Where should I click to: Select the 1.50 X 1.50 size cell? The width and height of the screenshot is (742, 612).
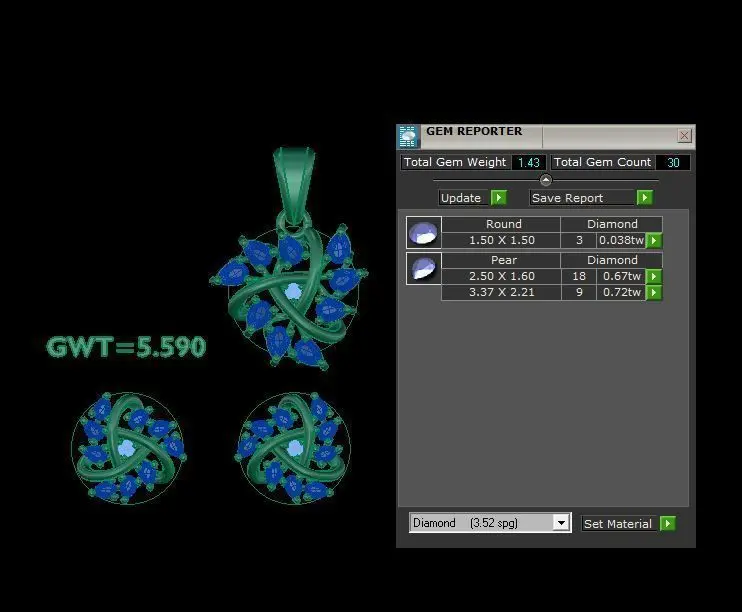point(502,240)
